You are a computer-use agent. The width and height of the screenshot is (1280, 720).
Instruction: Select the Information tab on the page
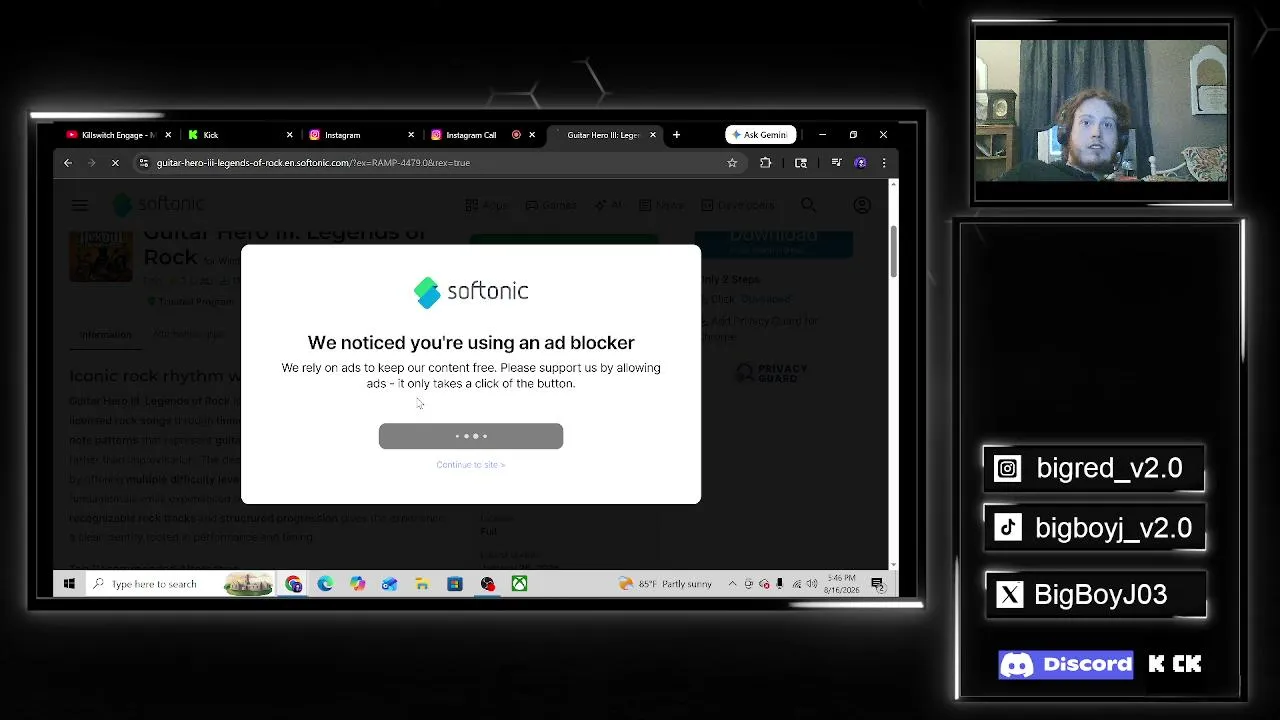106,335
